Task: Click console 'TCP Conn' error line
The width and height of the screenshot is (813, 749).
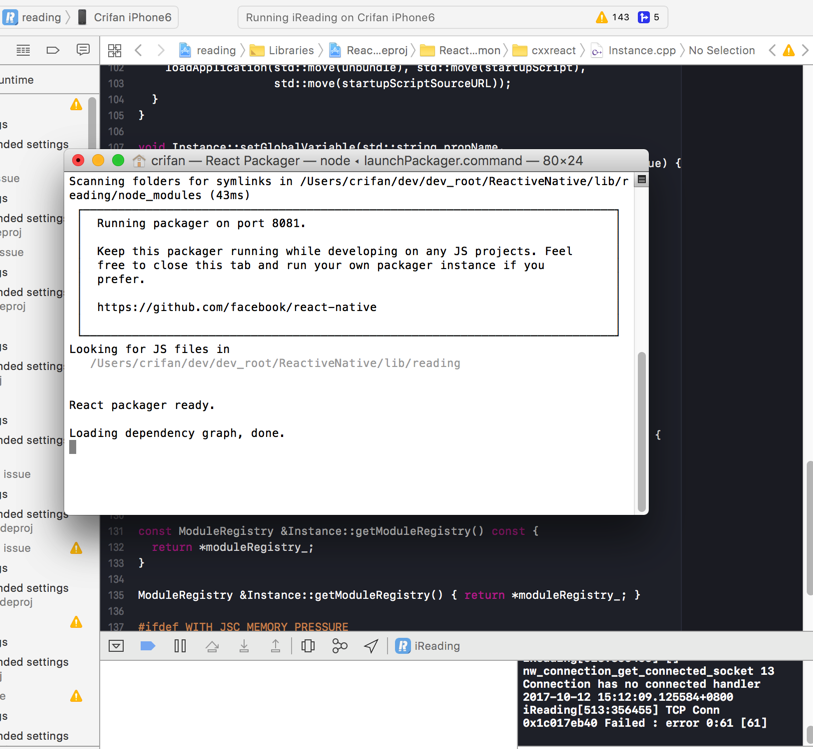Action: click(621, 710)
